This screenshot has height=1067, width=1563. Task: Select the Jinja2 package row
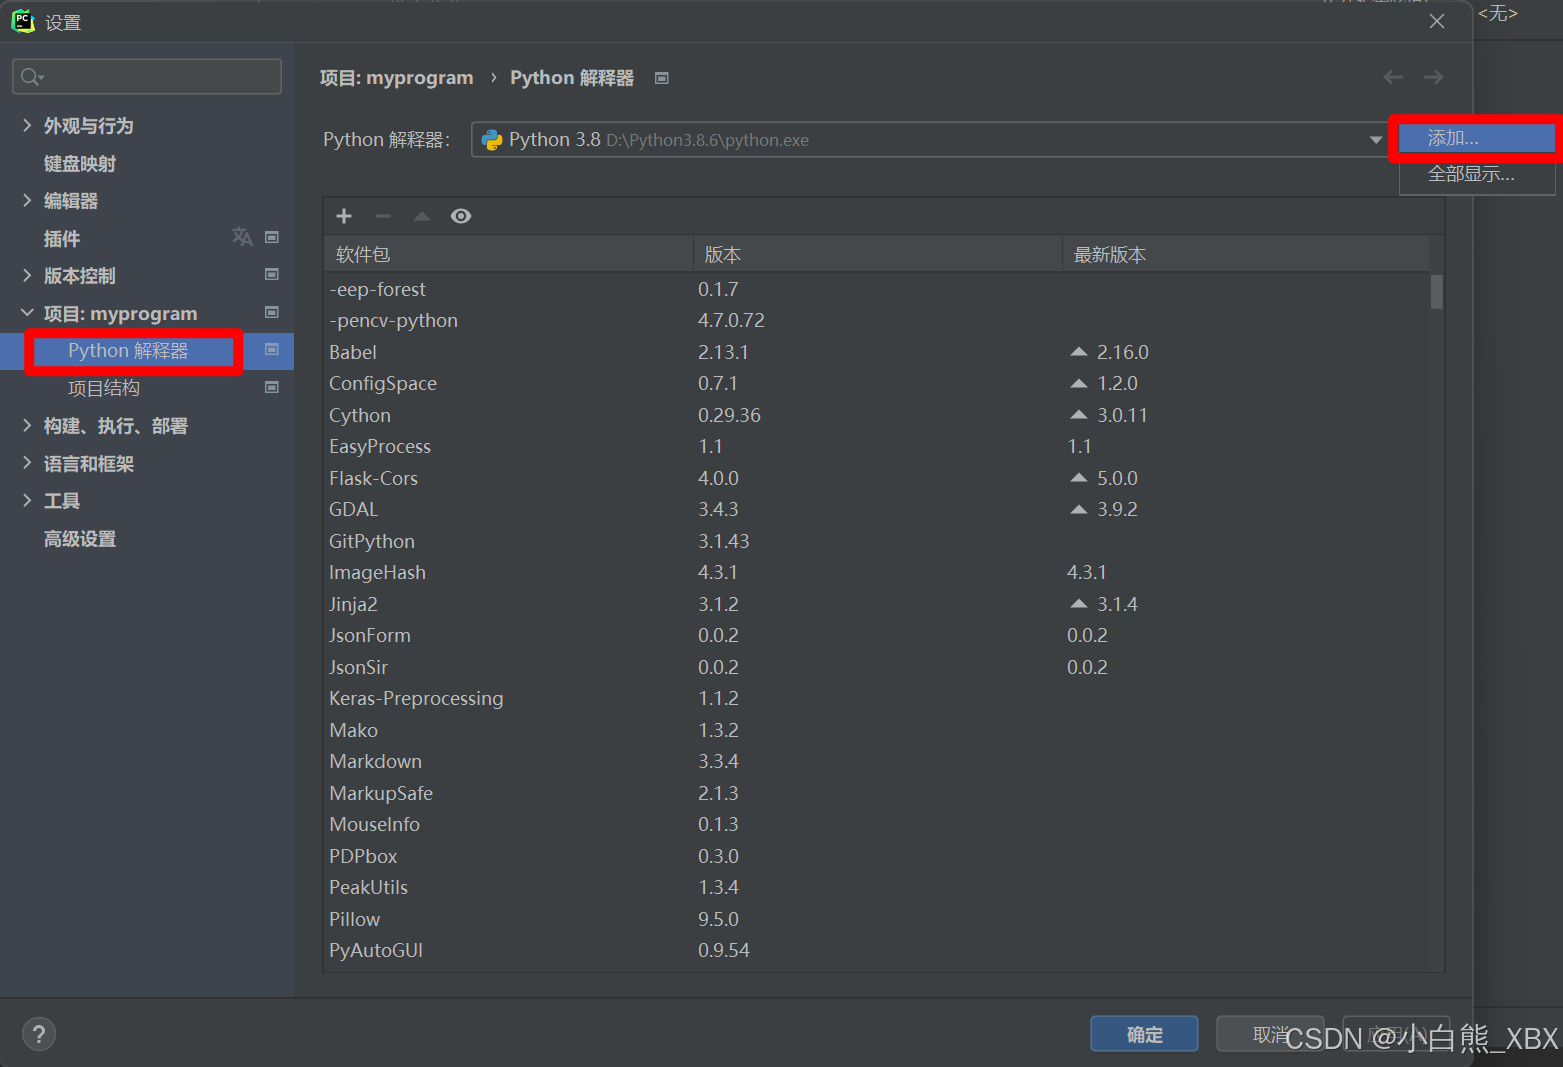[x=877, y=604]
